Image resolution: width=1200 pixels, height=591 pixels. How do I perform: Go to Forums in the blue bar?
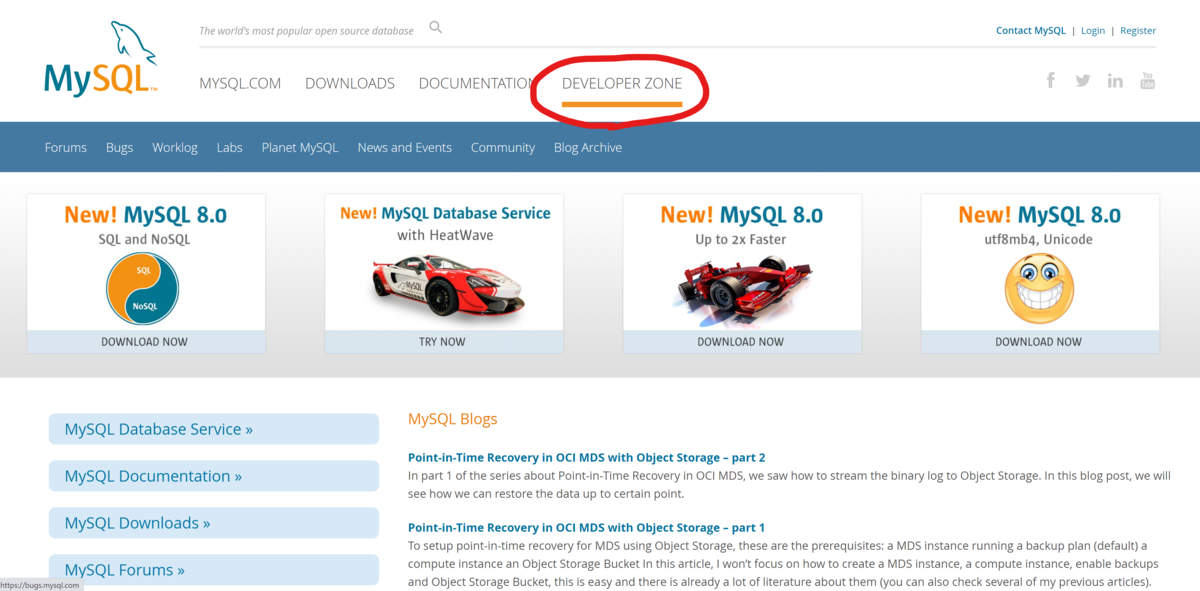[x=66, y=147]
